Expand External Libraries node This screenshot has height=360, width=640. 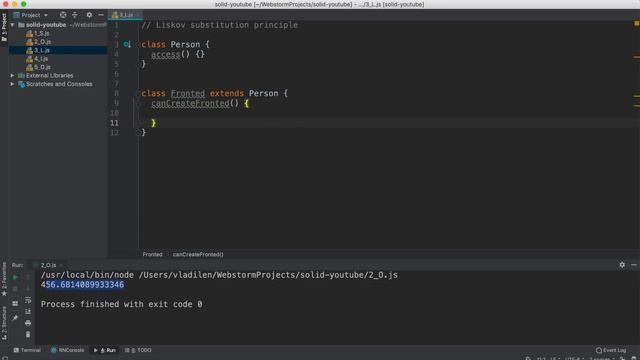pyautogui.click(x=12, y=76)
